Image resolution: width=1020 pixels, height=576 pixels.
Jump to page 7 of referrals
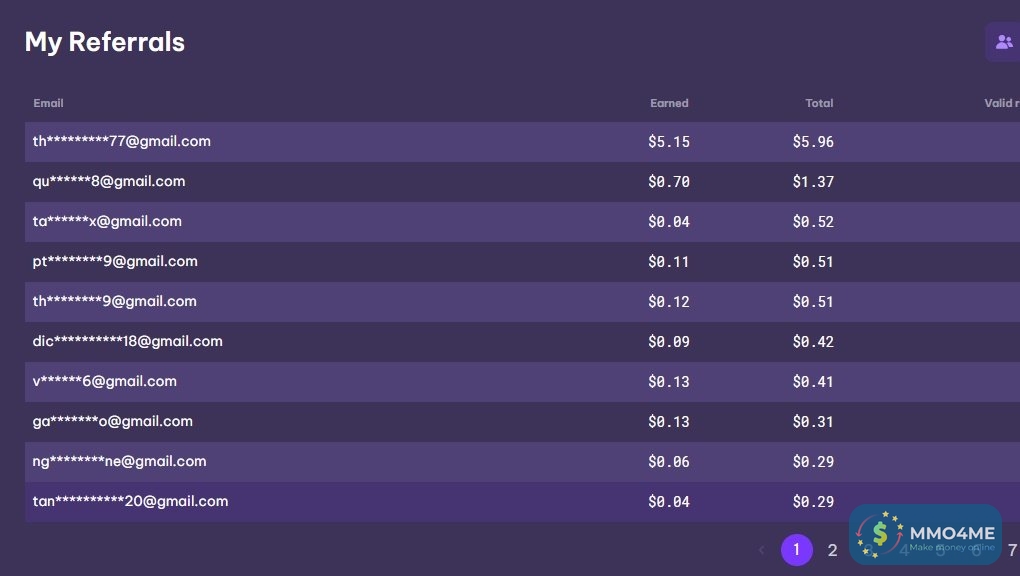pyautogui.click(x=1011, y=550)
